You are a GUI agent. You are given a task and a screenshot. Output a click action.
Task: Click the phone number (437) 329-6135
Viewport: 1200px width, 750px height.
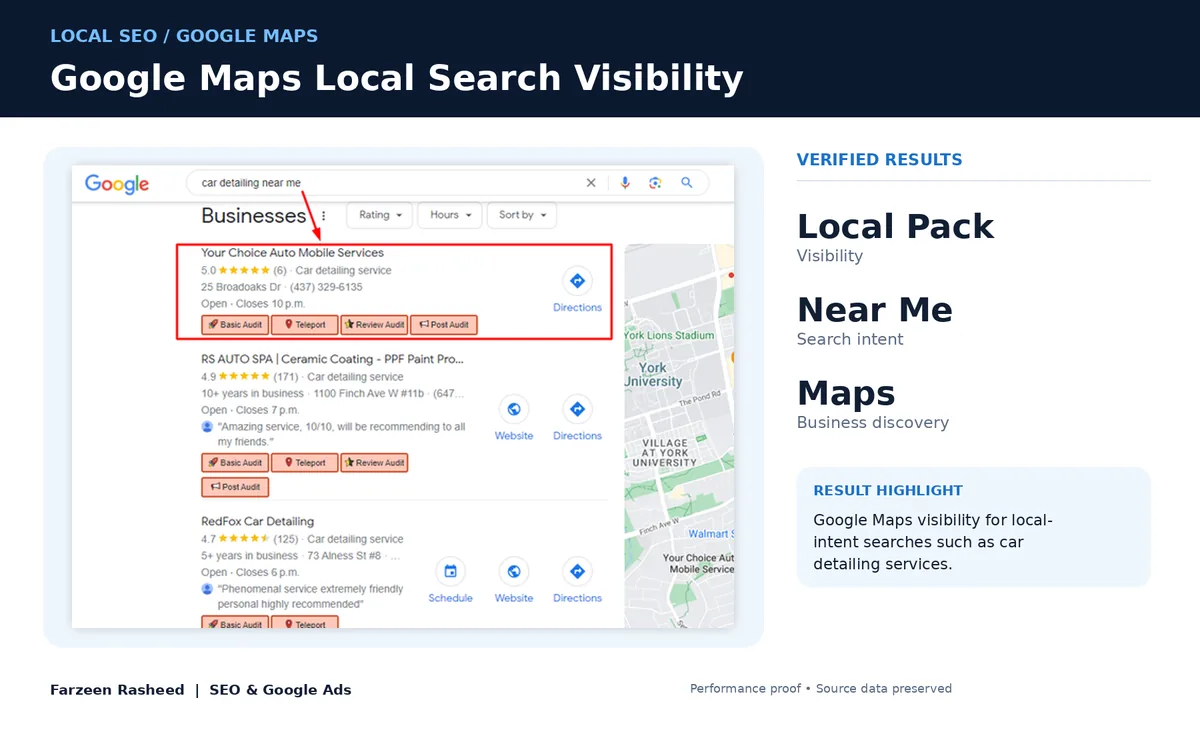(328, 287)
